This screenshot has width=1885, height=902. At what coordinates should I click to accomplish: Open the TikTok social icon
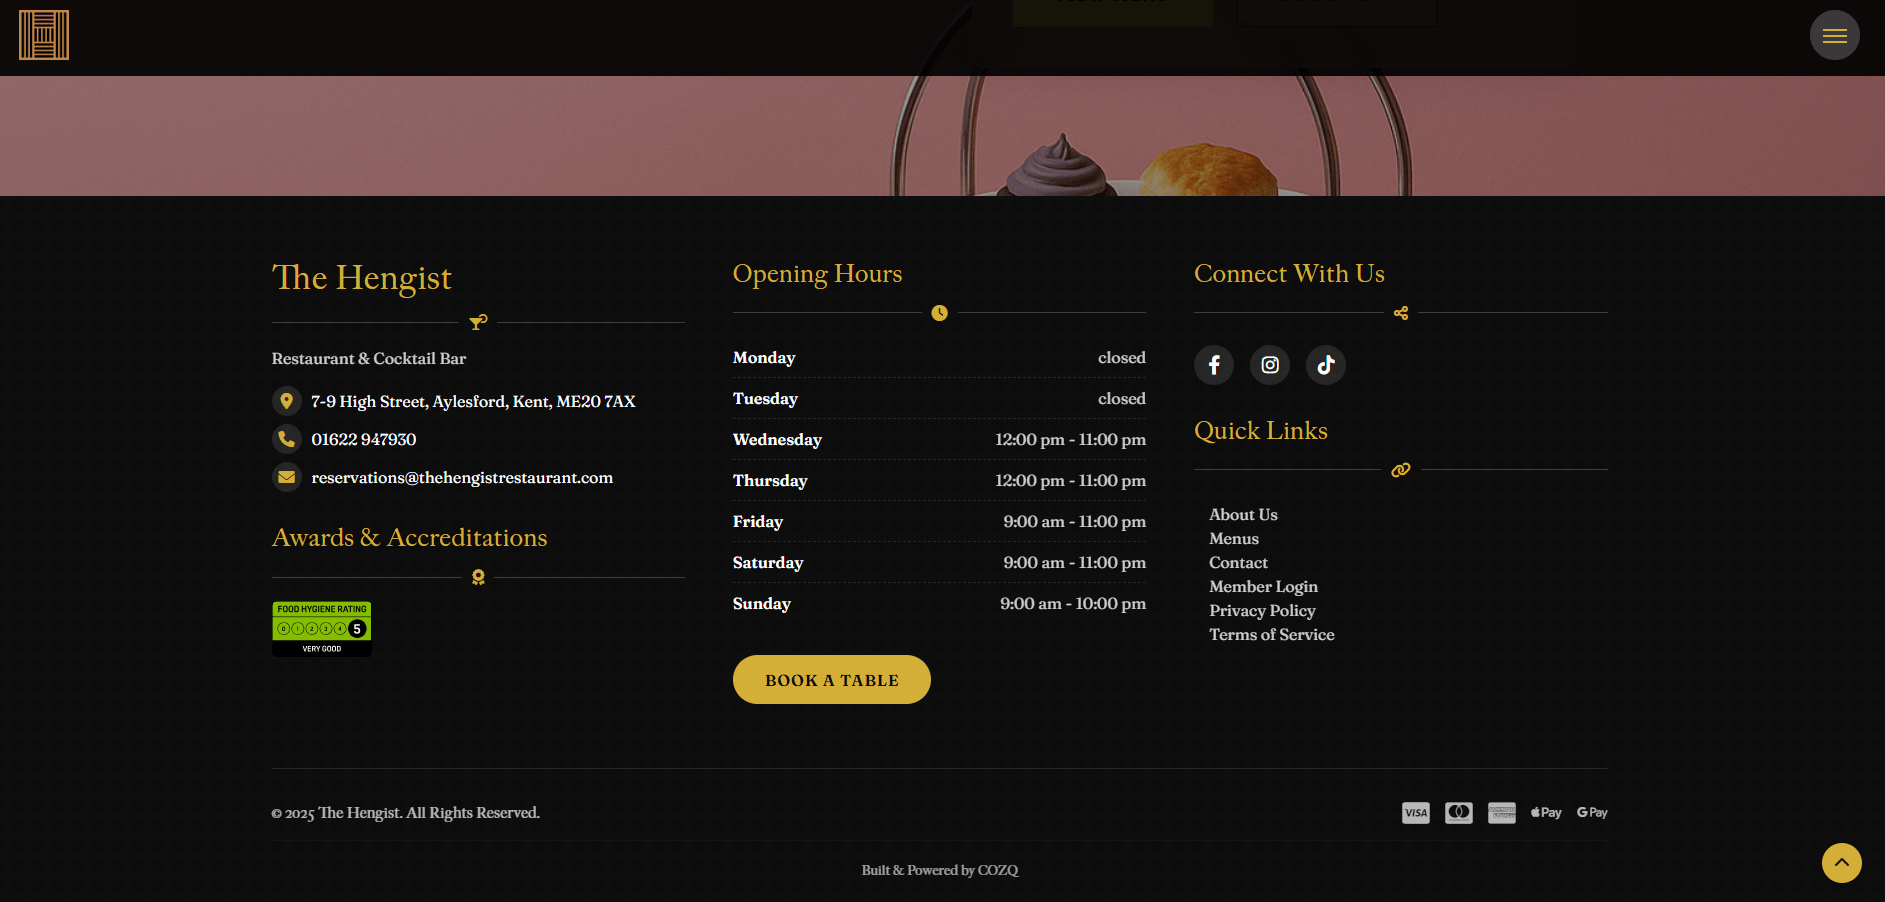[1325, 365]
